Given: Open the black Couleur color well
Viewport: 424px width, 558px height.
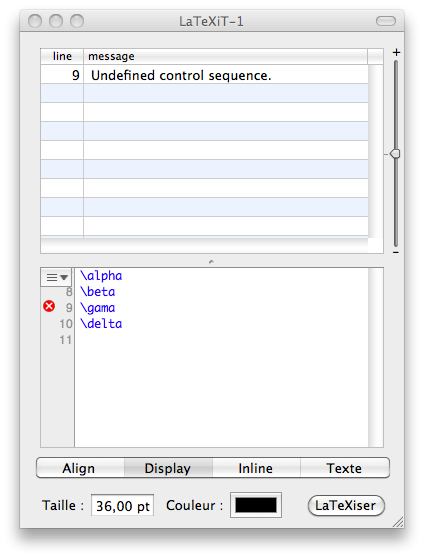Looking at the screenshot, I should pyautogui.click(x=256, y=505).
